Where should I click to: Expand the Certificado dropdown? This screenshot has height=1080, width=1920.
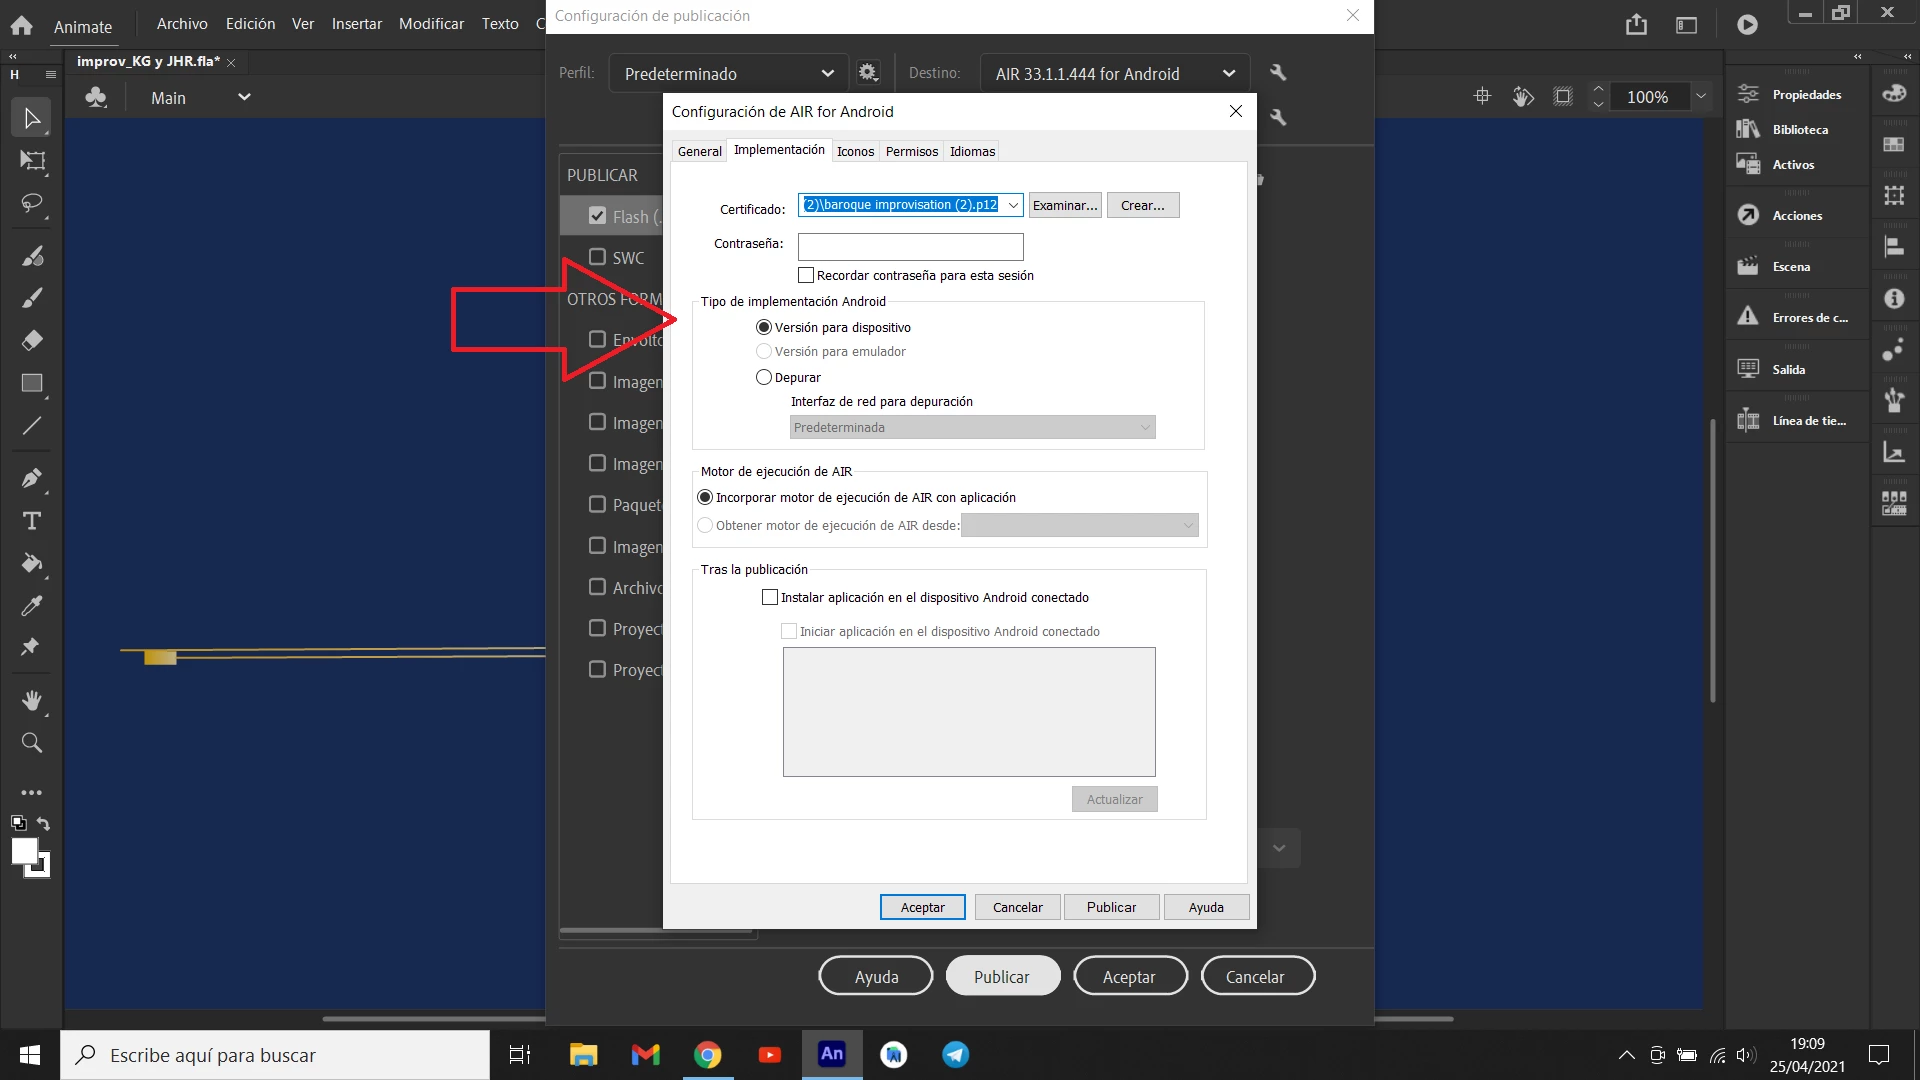click(x=1013, y=205)
